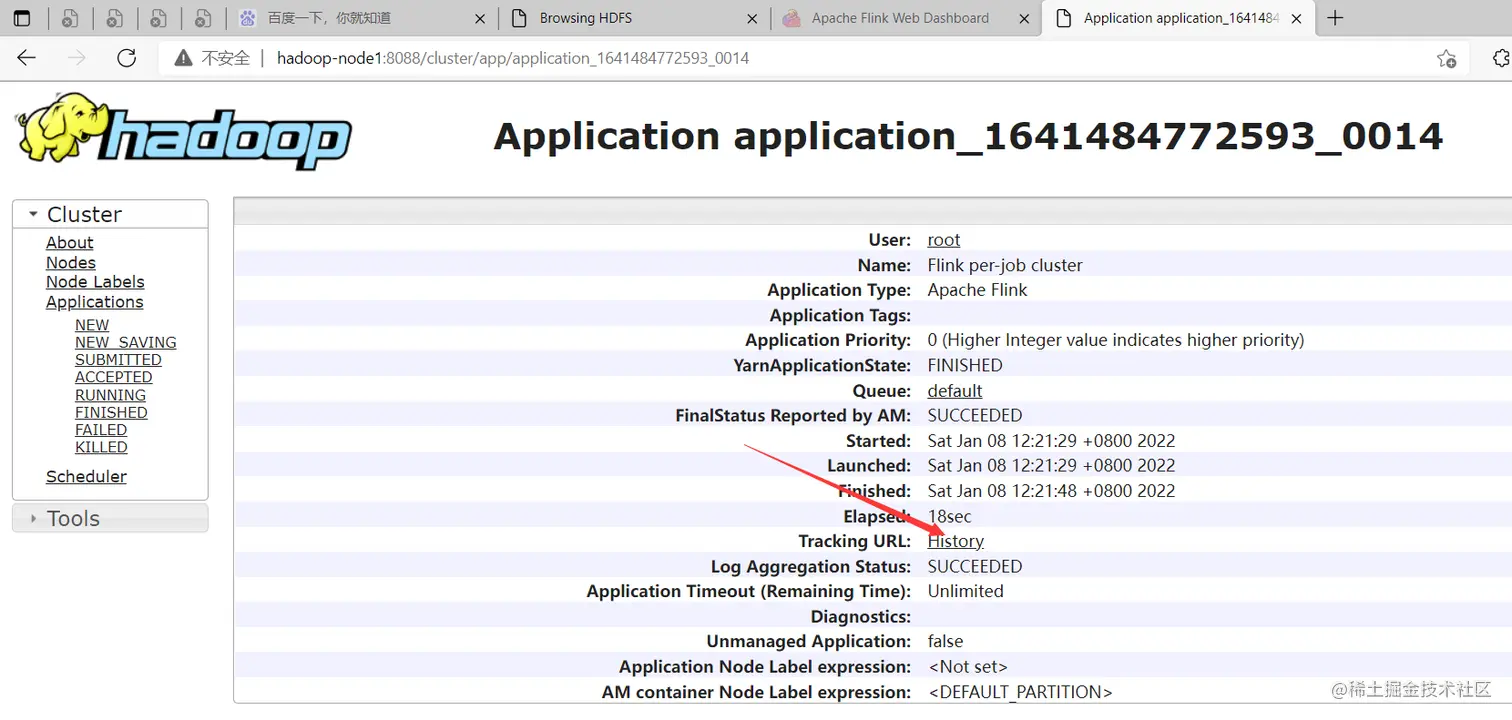Image resolution: width=1512 pixels, height=720 pixels.
Task: Select the Application Priority value text
Action: click(1116, 340)
